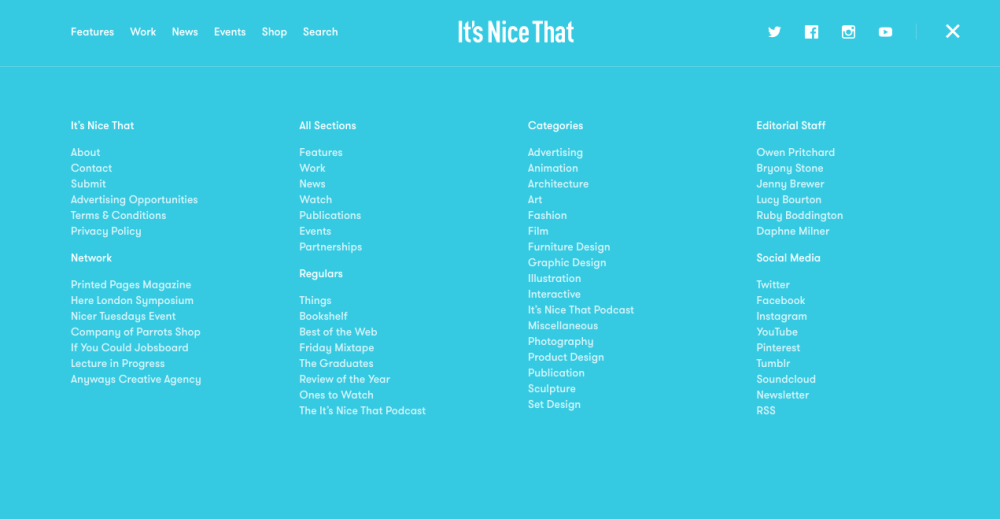Open the Twitter icon in header
The width and height of the screenshot is (1000, 519).
coord(774,32)
